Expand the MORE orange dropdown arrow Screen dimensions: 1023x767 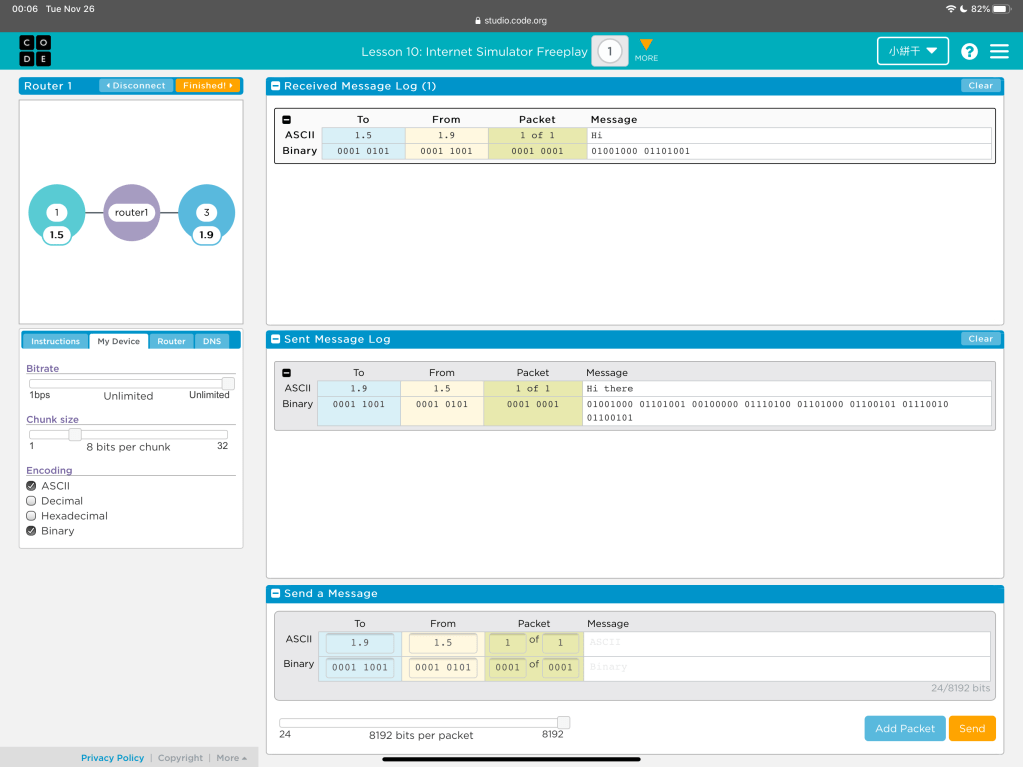(x=646, y=46)
